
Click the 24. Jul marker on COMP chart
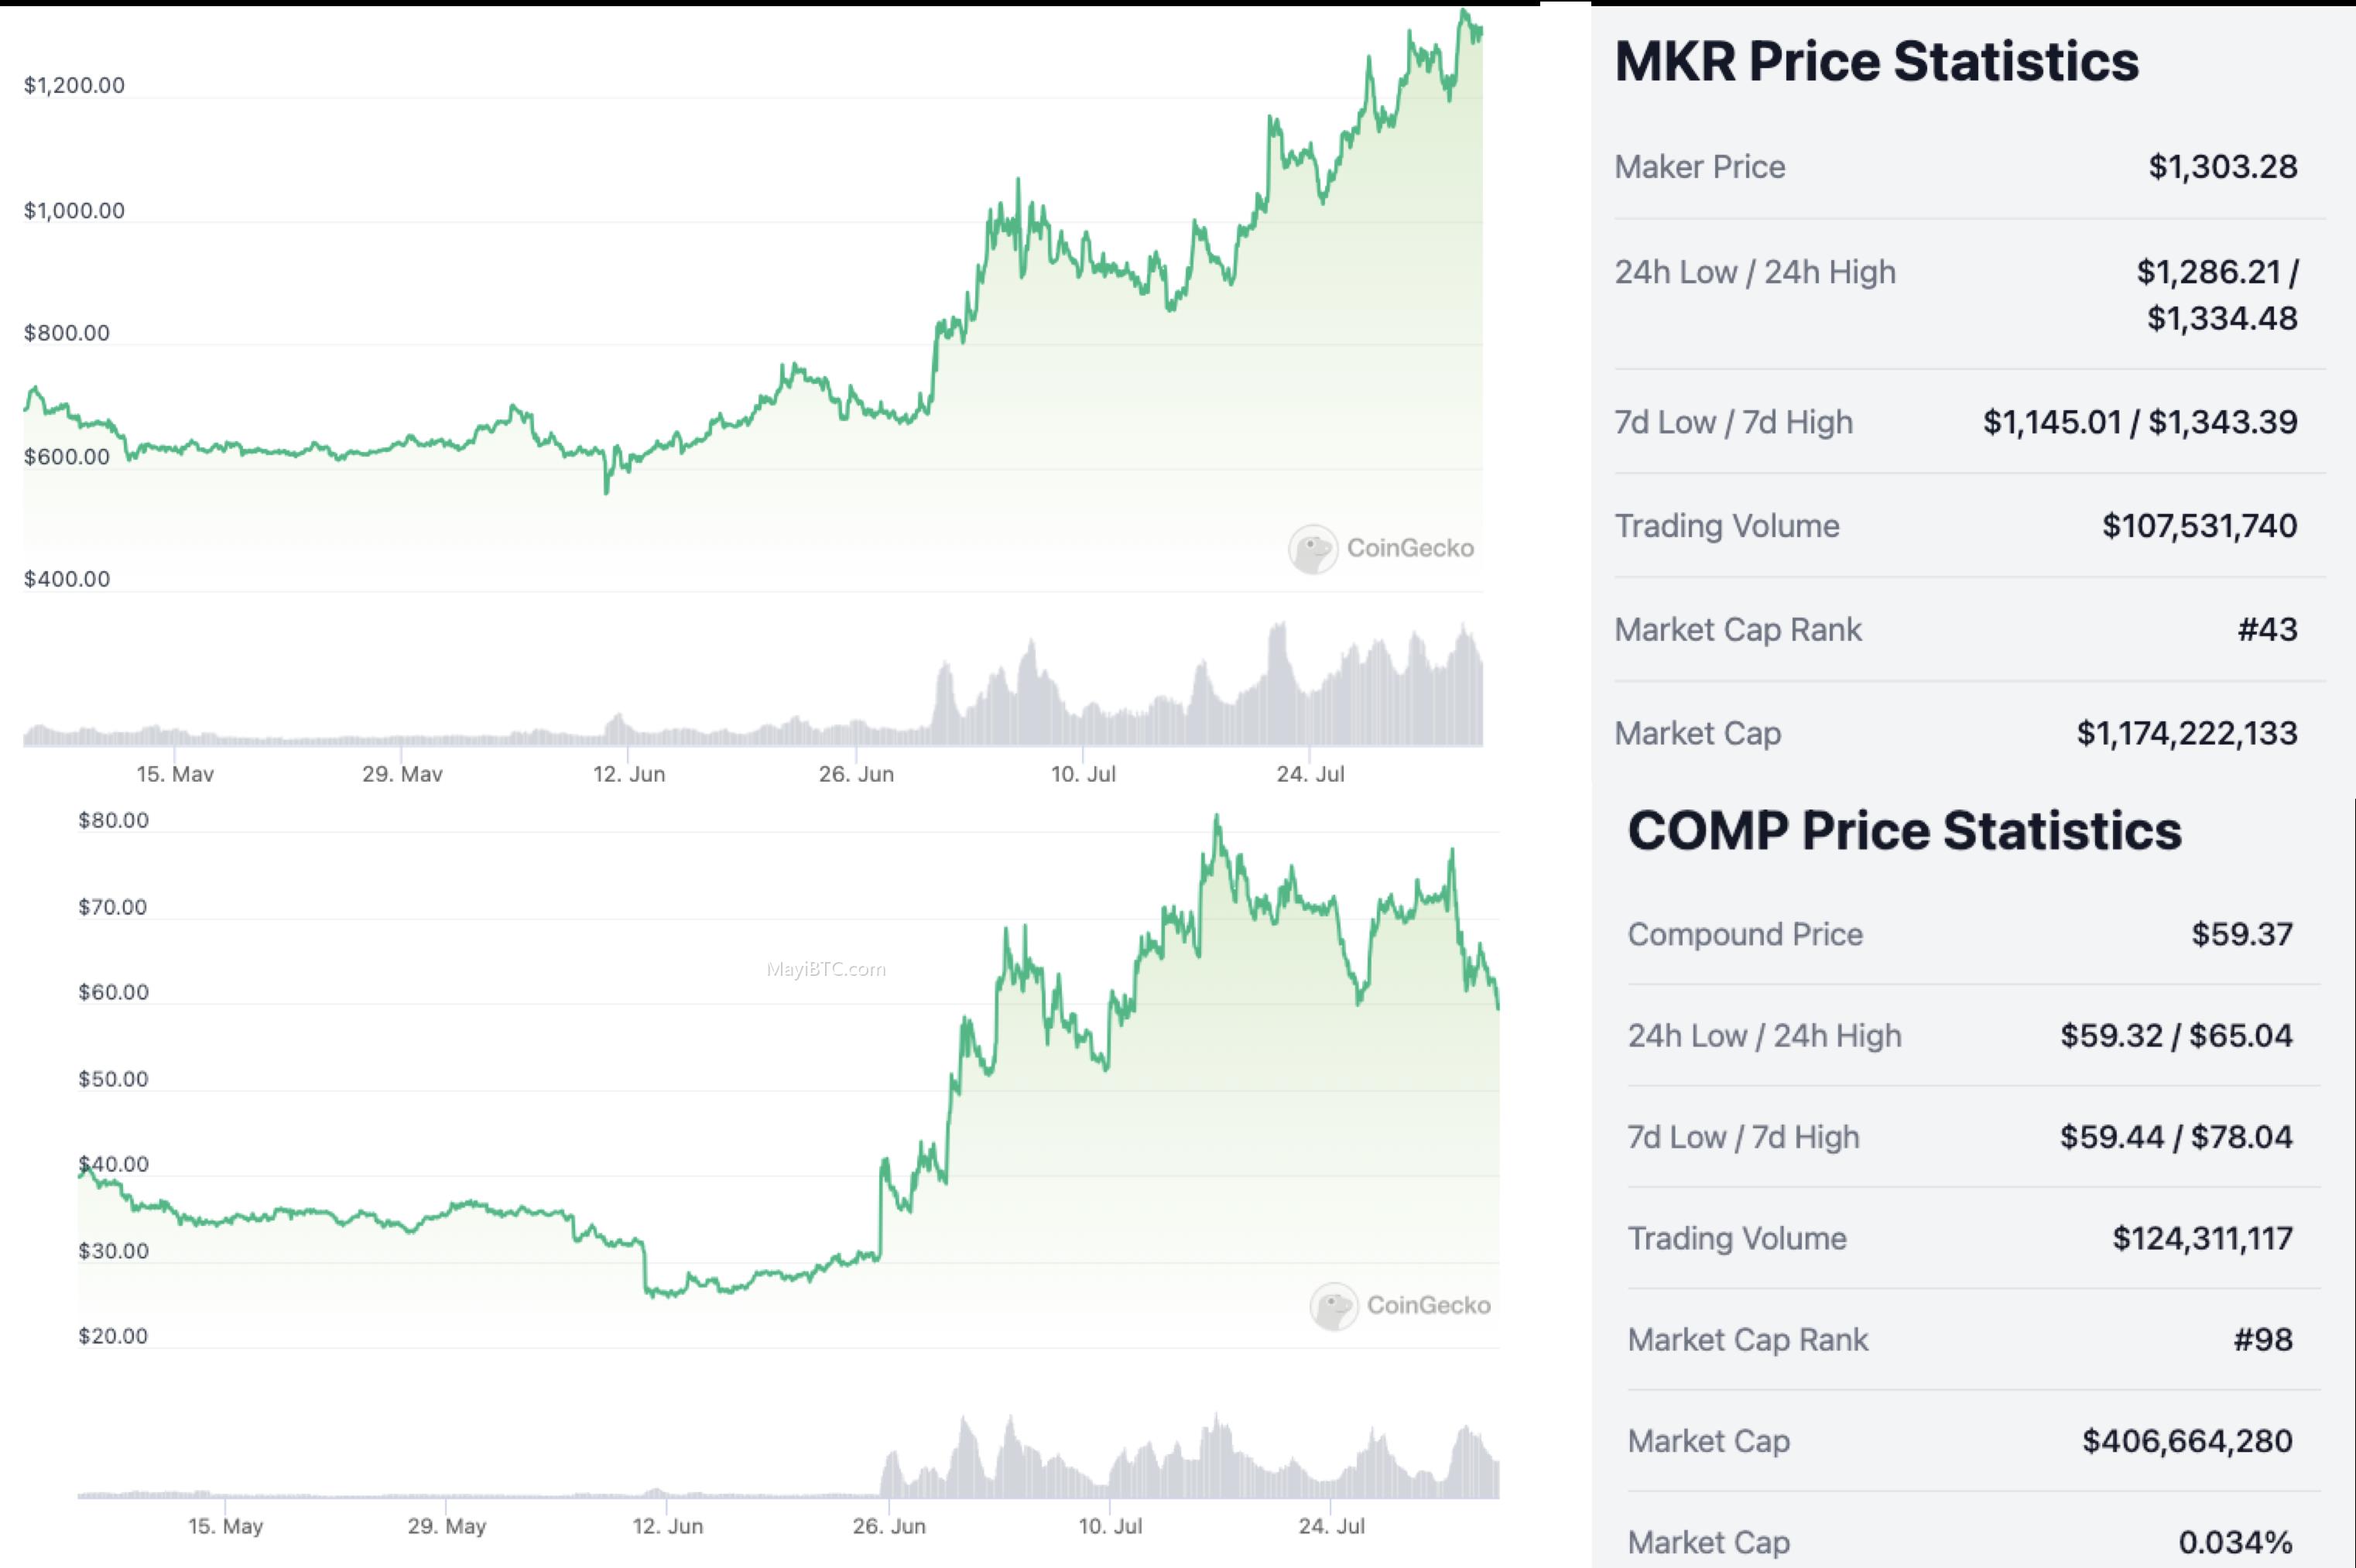[x=1332, y=1527]
